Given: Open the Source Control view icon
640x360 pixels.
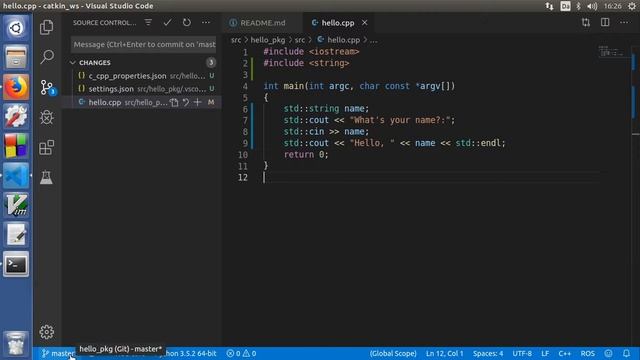Looking at the screenshot, I should 47,87.
